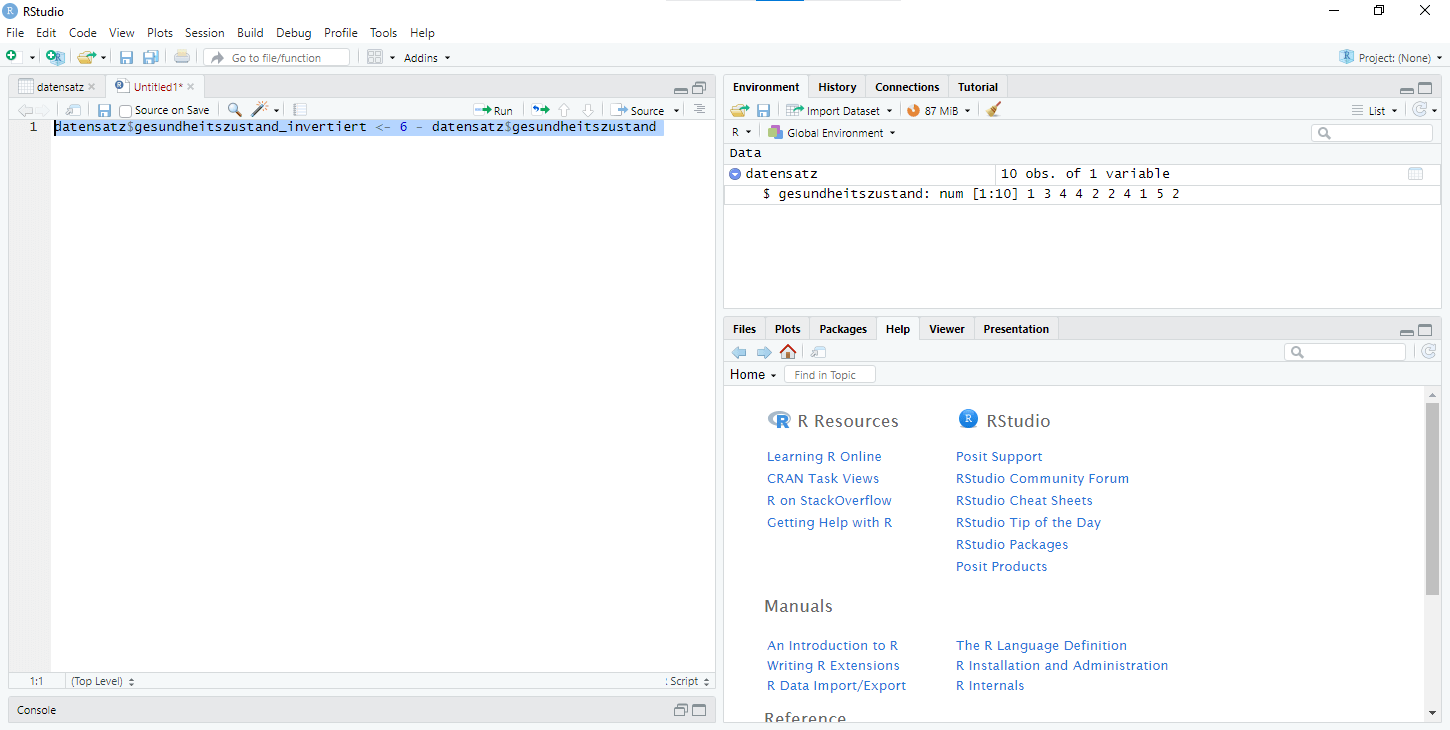Maximize the Console pane

[699, 710]
